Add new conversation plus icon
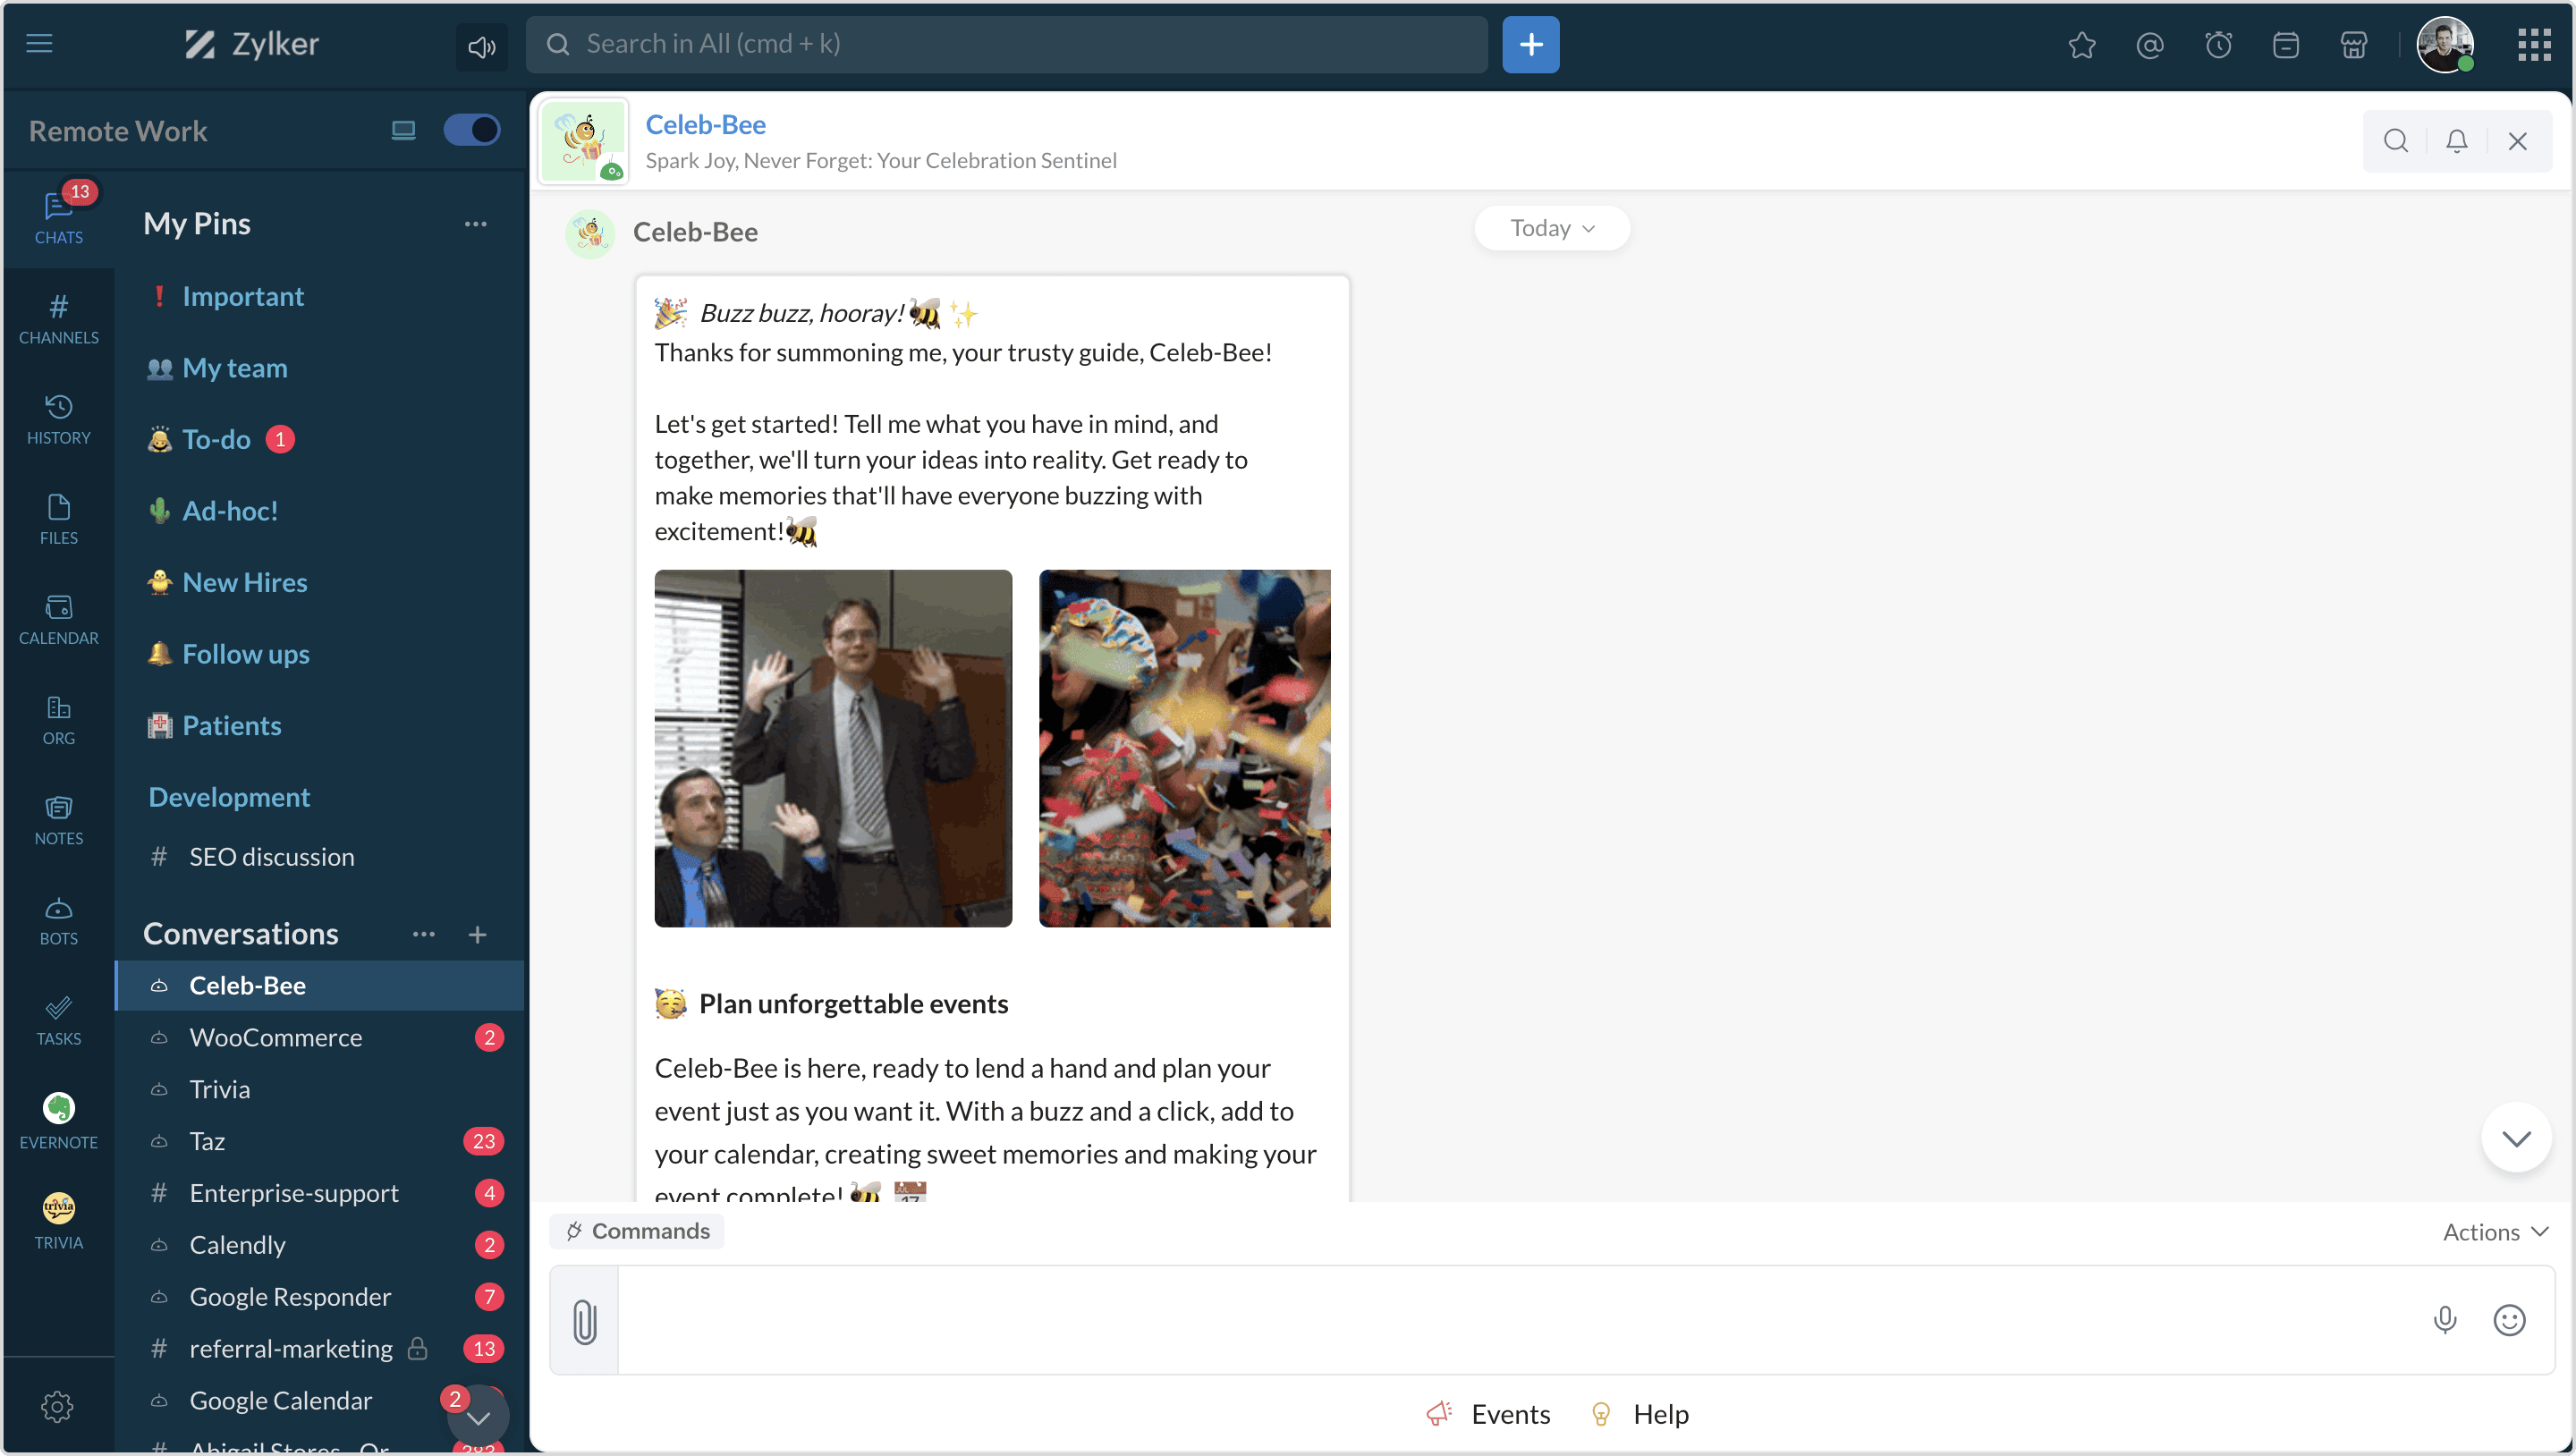Viewport: 2576px width, 1456px height. 478,934
